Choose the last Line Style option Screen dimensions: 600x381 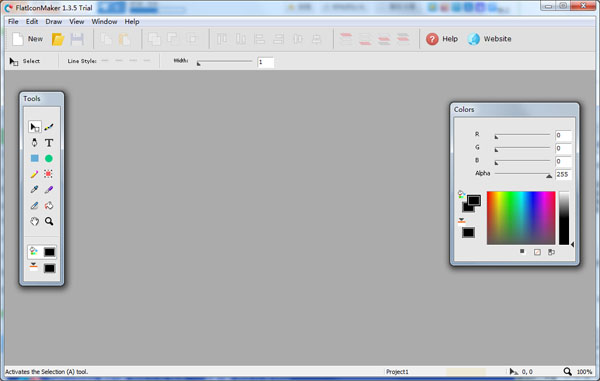tap(147, 61)
